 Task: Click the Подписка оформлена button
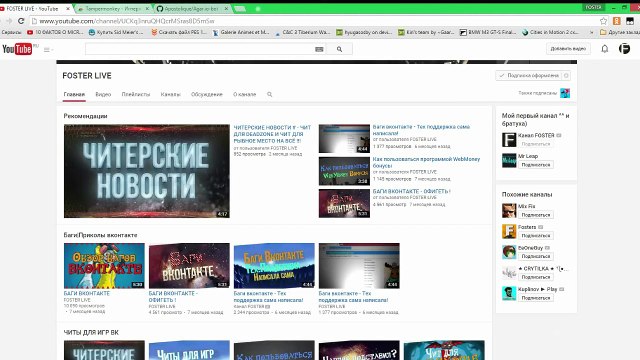(529, 76)
